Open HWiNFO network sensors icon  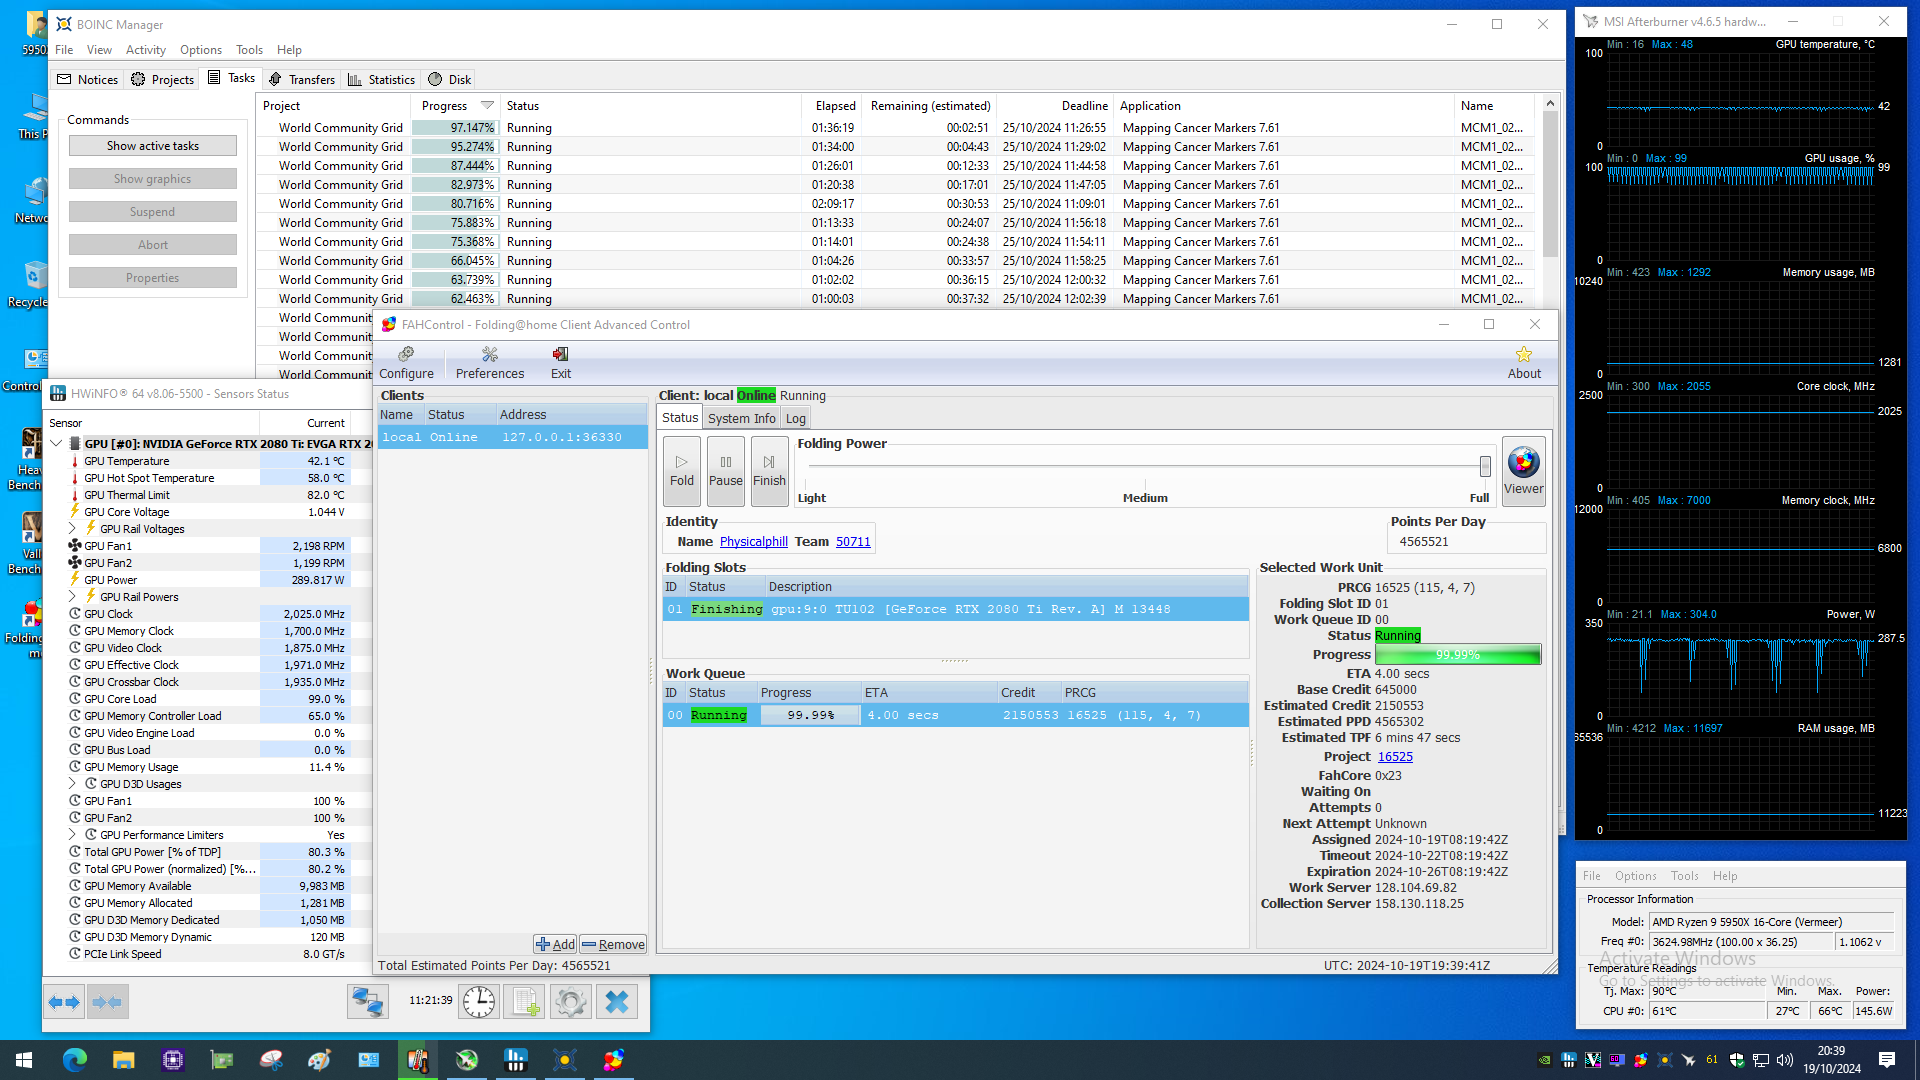368,1002
